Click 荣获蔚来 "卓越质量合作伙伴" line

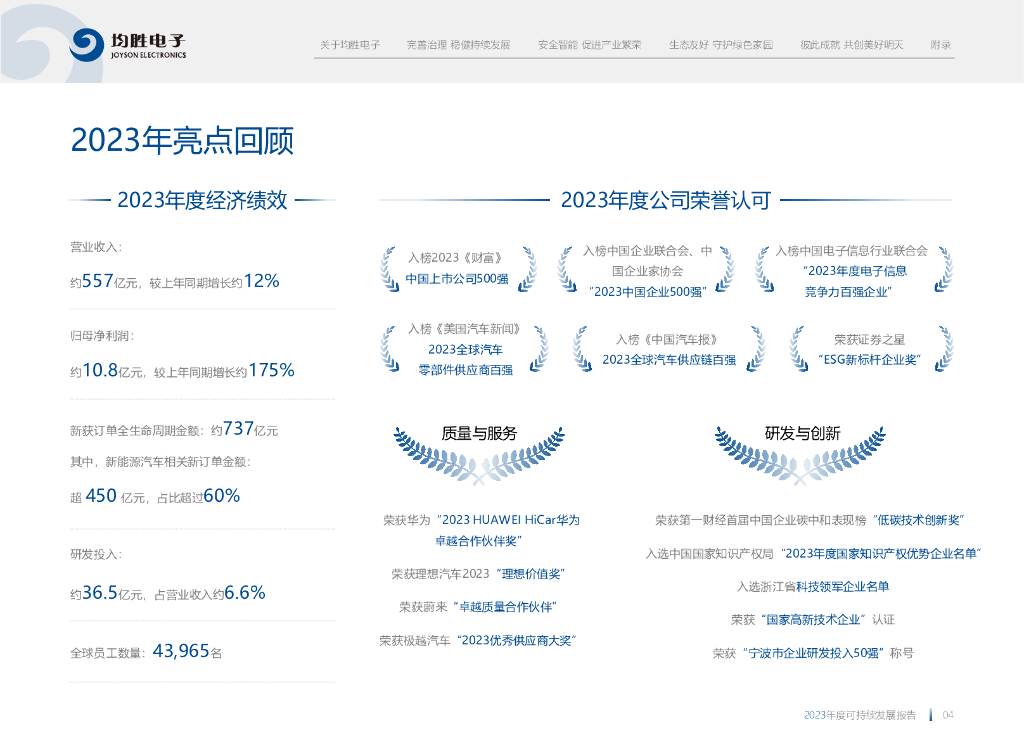click(x=479, y=607)
